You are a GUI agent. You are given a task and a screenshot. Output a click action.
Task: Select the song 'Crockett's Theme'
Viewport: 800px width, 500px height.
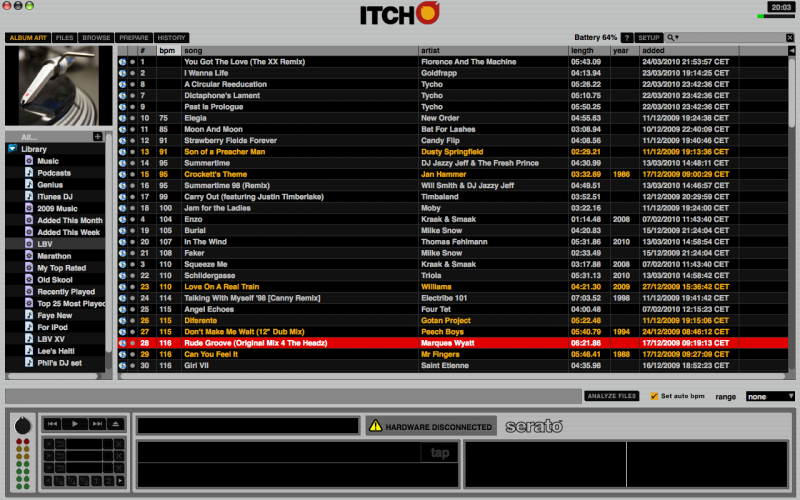pos(215,174)
